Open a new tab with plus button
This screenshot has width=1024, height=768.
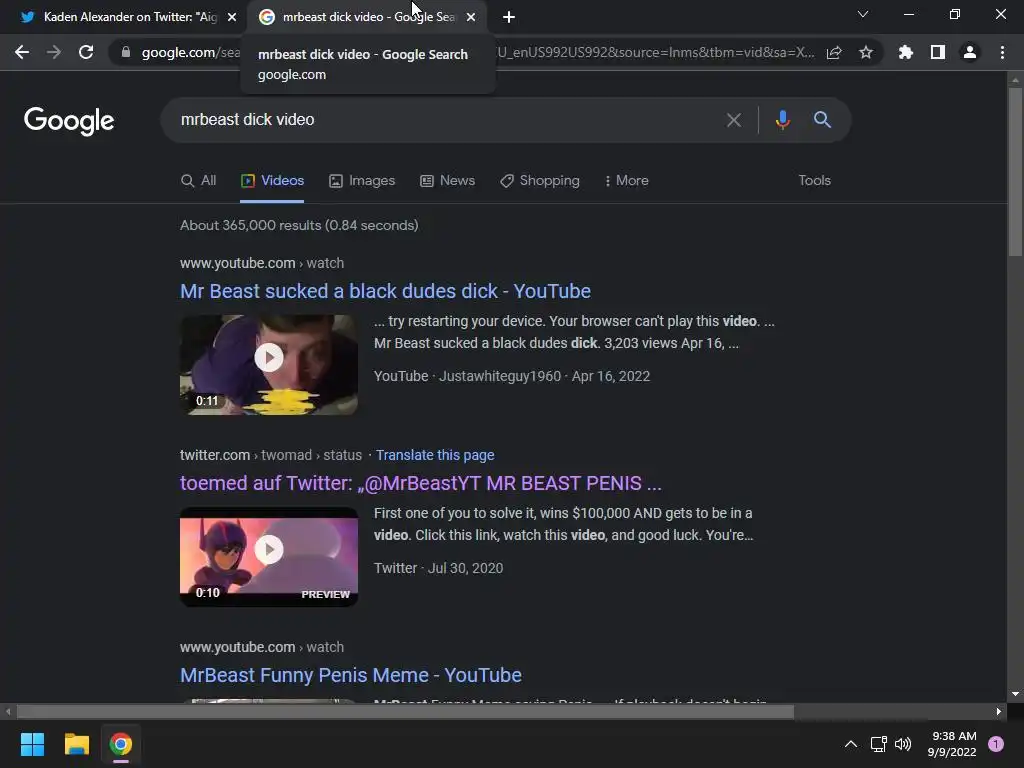coord(509,17)
